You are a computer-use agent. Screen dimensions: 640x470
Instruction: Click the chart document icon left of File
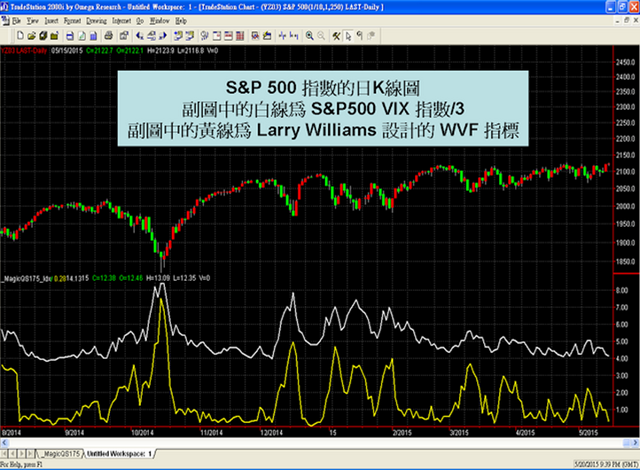point(5,20)
